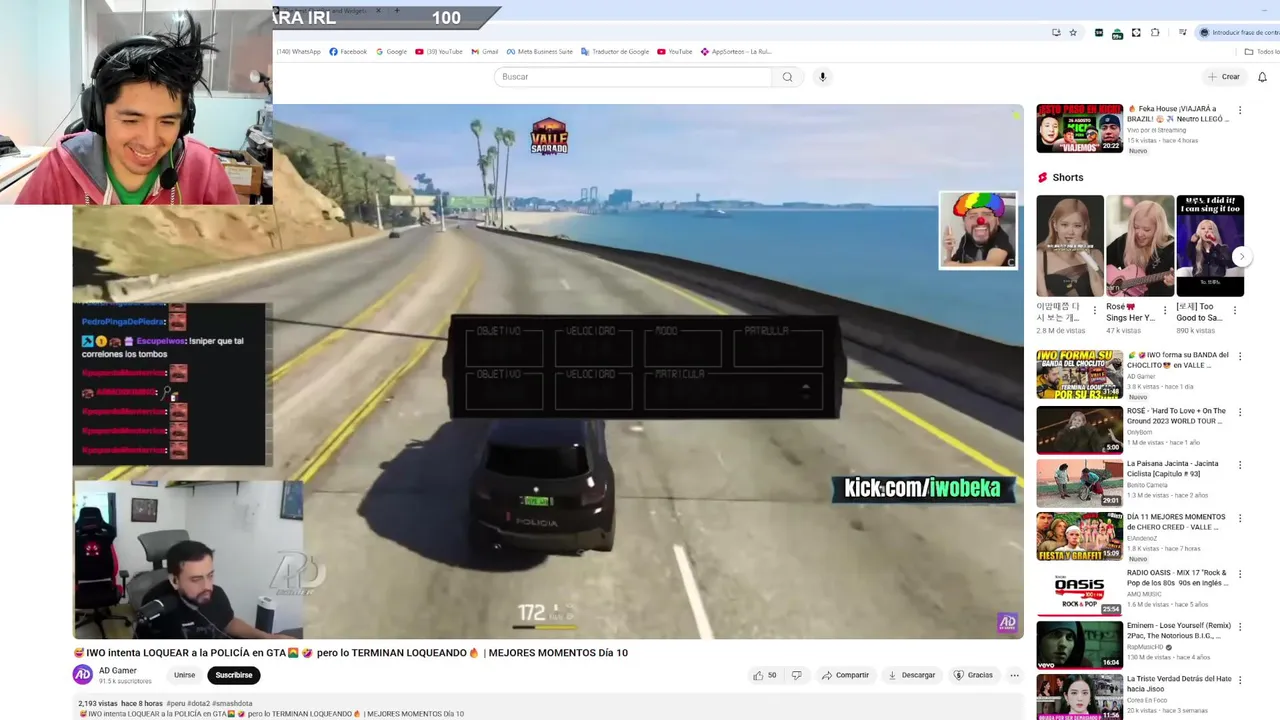This screenshot has height=720, width=1280.
Task: Open DÍA 11 MEJORES MOMENTOS video
Action: pyautogui.click(x=1079, y=537)
